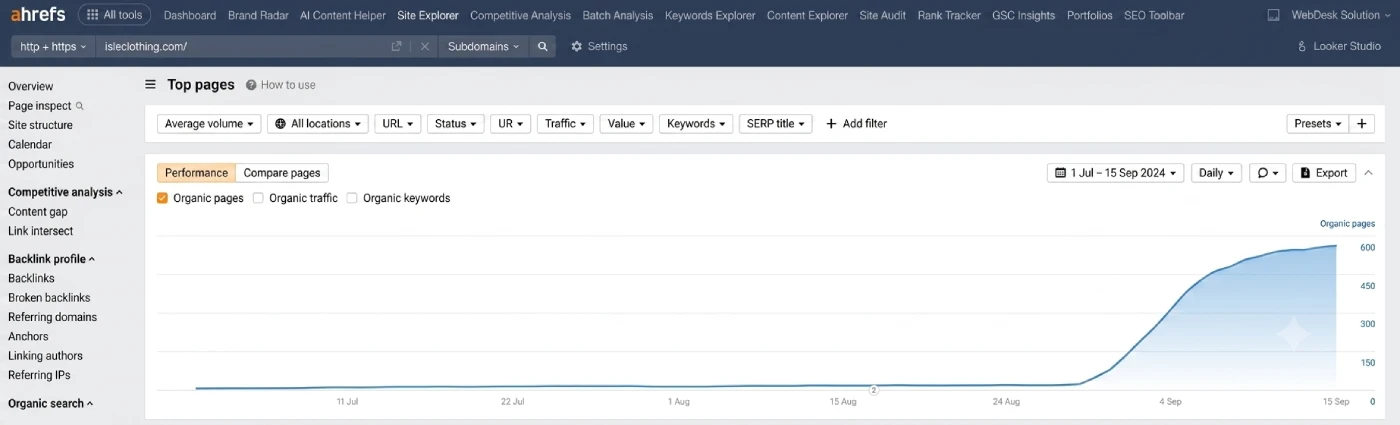Click annotation marker 2 on timeline
Viewport: 1400px width, 425px height.
coord(873,390)
